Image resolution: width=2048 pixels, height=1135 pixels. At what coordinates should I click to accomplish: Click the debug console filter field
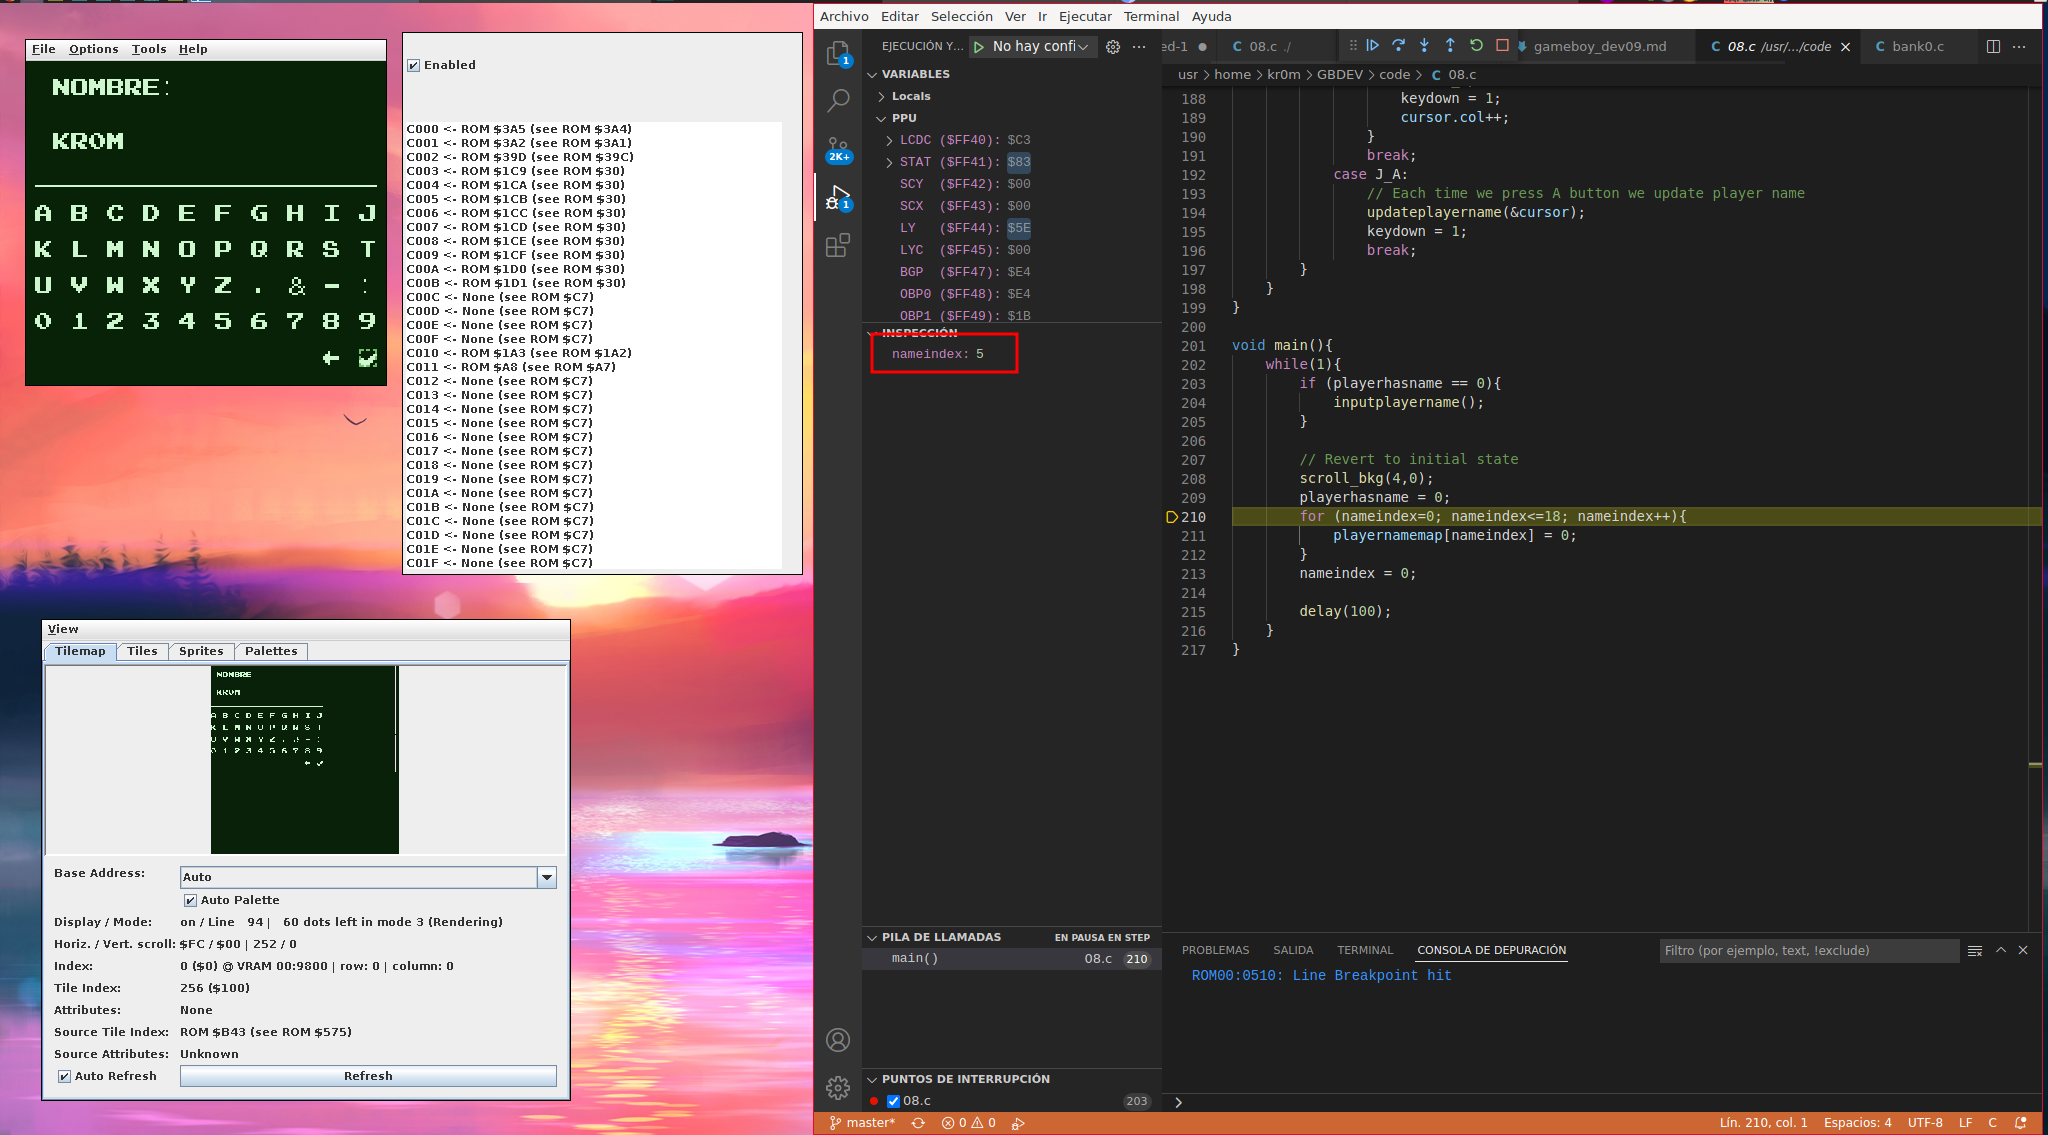coord(1808,950)
